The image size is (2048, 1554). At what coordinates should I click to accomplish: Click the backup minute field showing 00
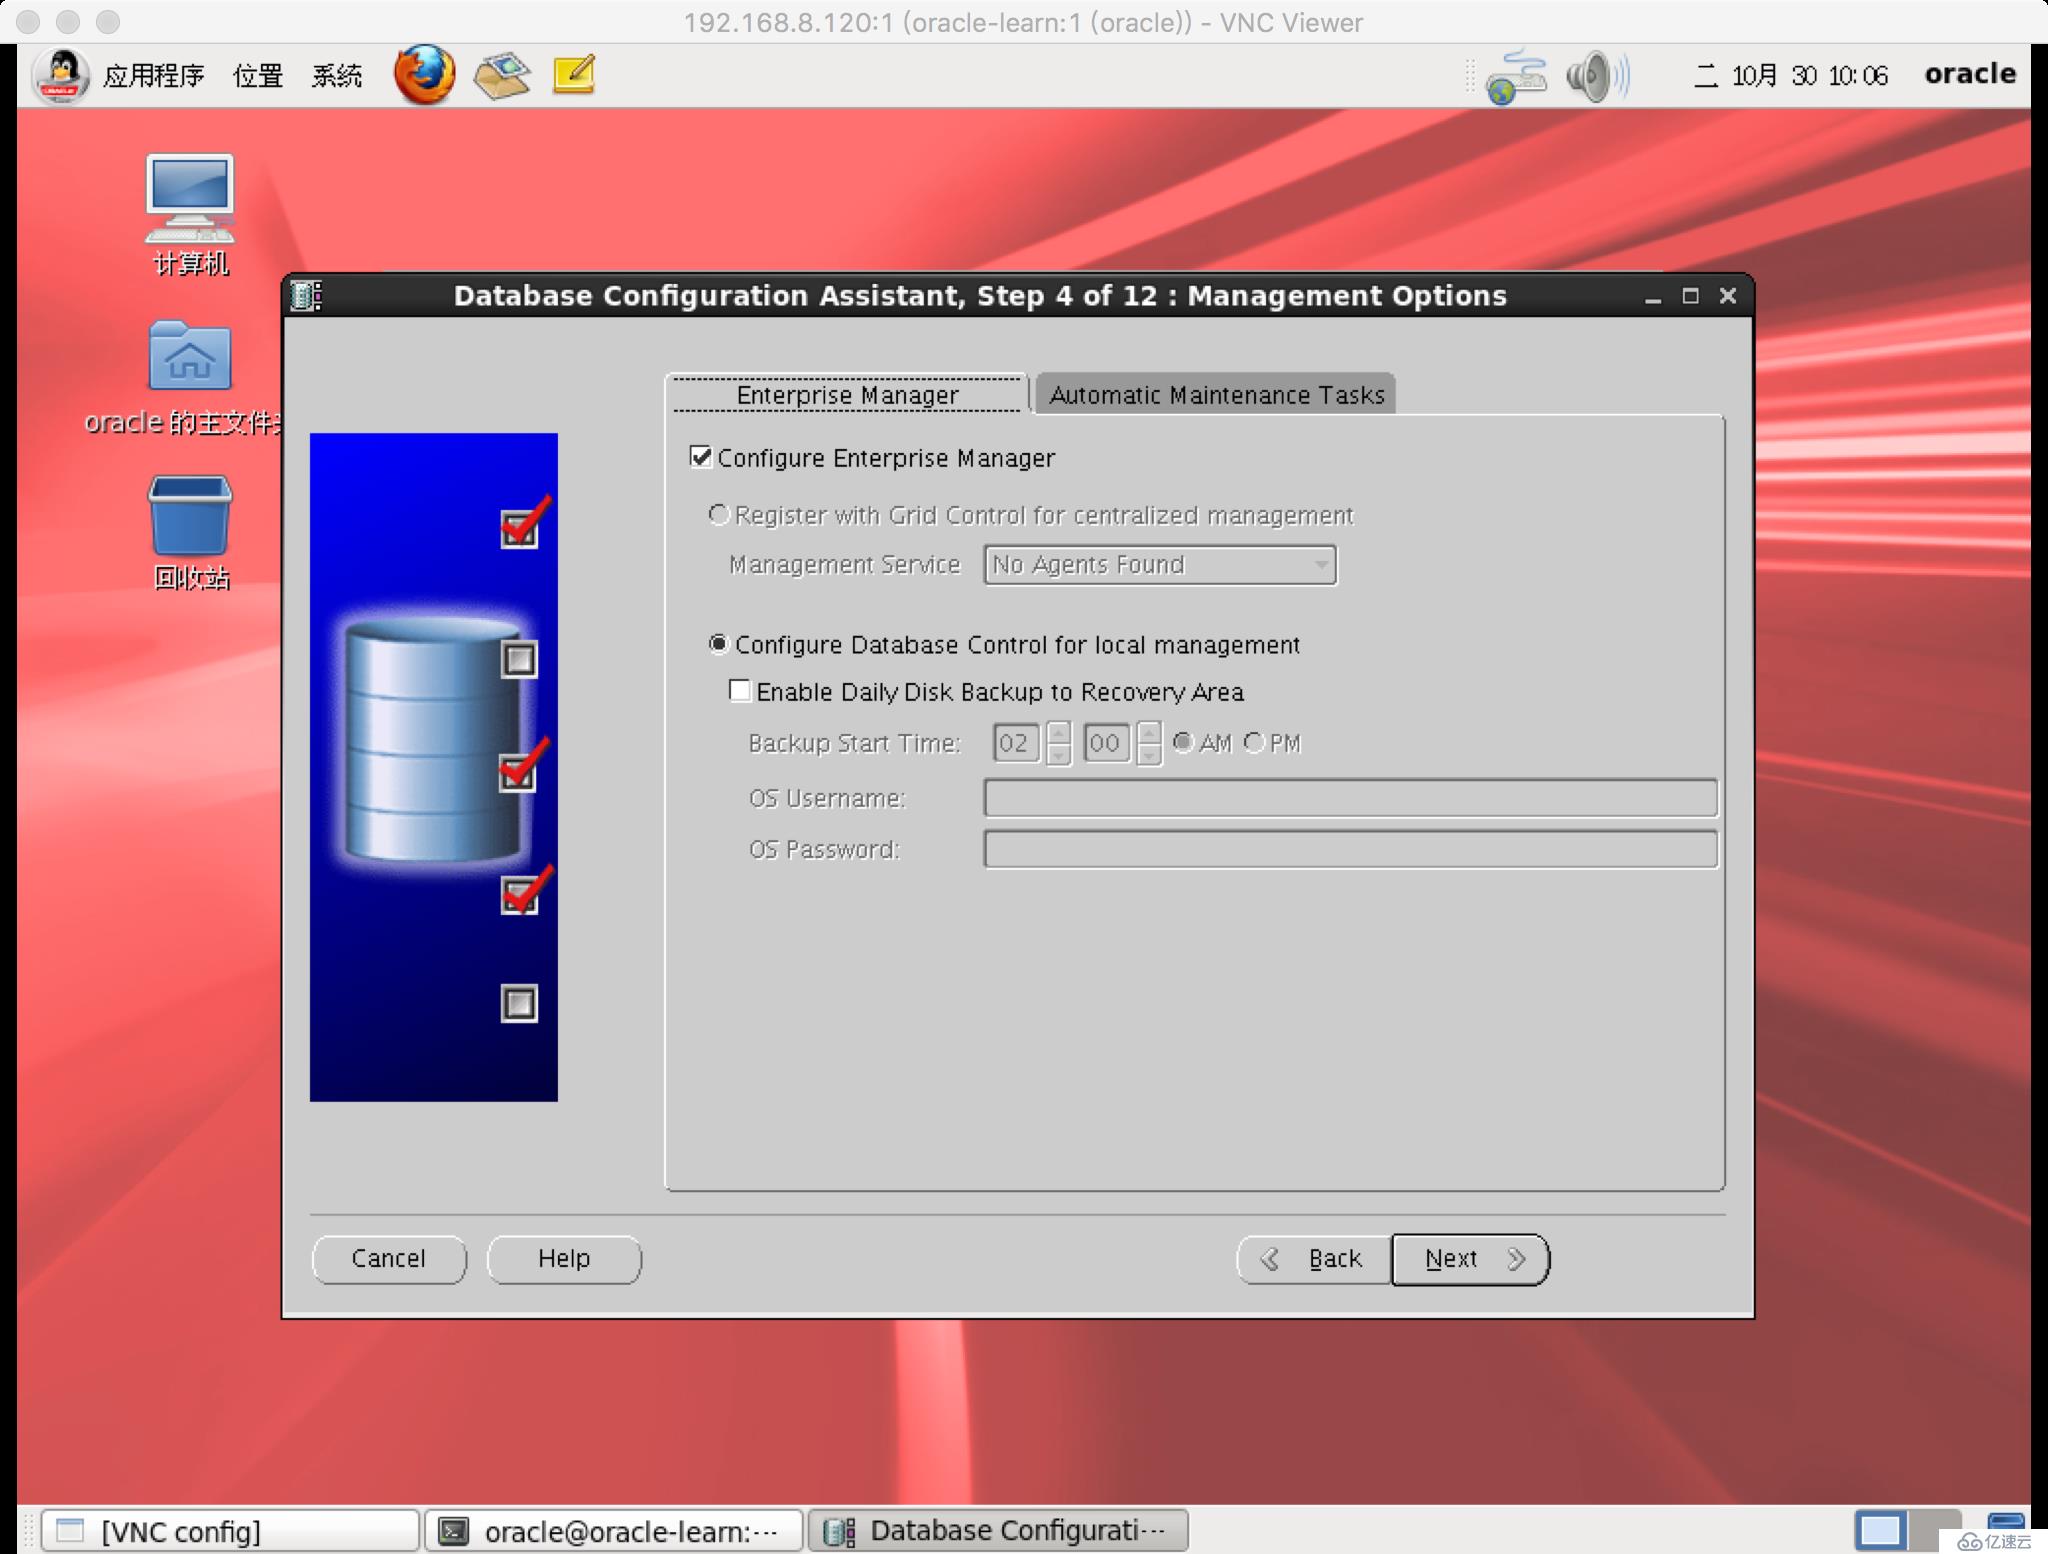coord(1107,743)
